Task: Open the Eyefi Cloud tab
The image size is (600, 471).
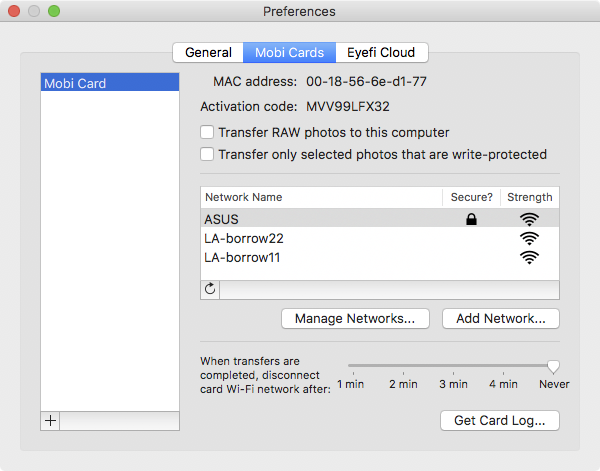Action: pyautogui.click(x=381, y=53)
